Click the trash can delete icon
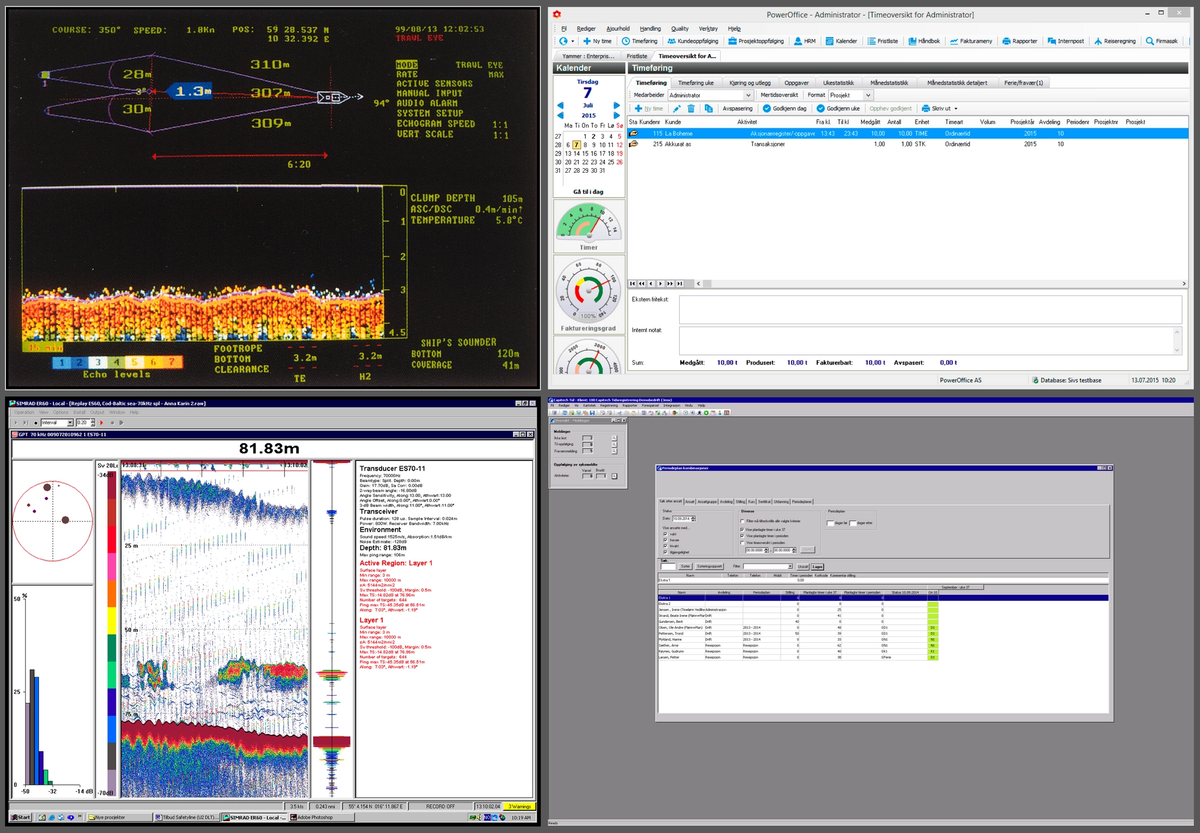1200x833 pixels. point(691,108)
